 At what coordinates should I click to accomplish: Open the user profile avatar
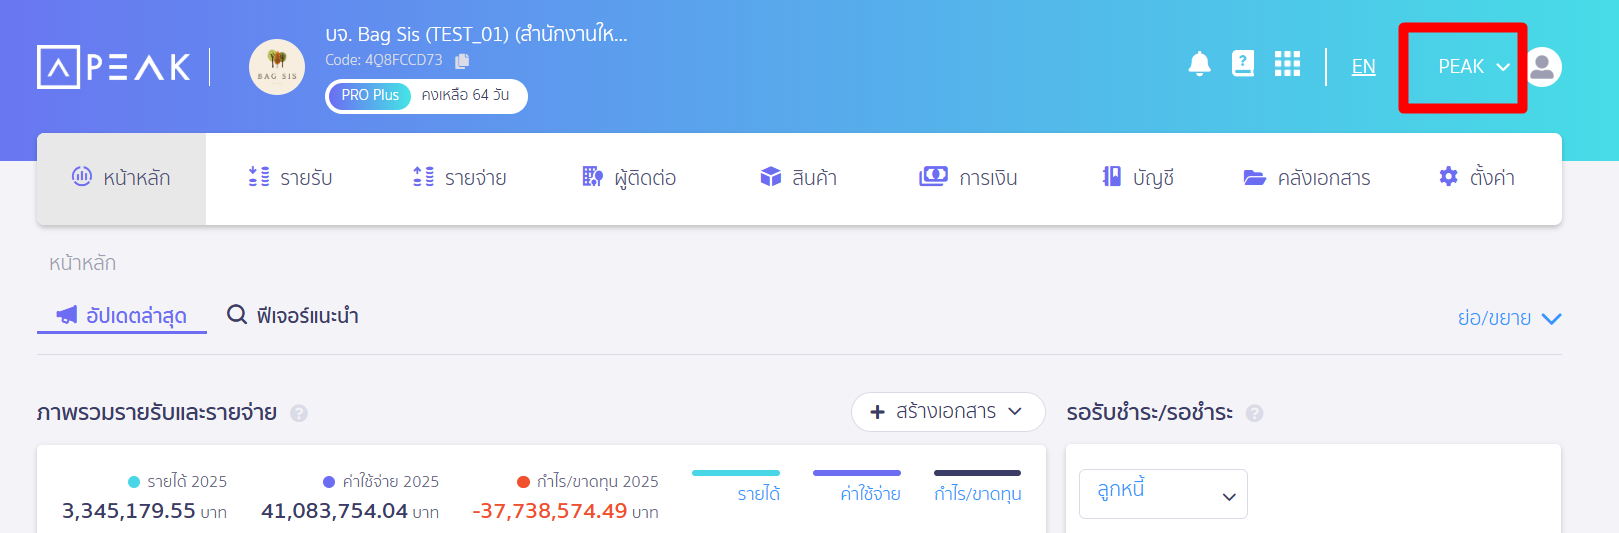(x=1542, y=67)
